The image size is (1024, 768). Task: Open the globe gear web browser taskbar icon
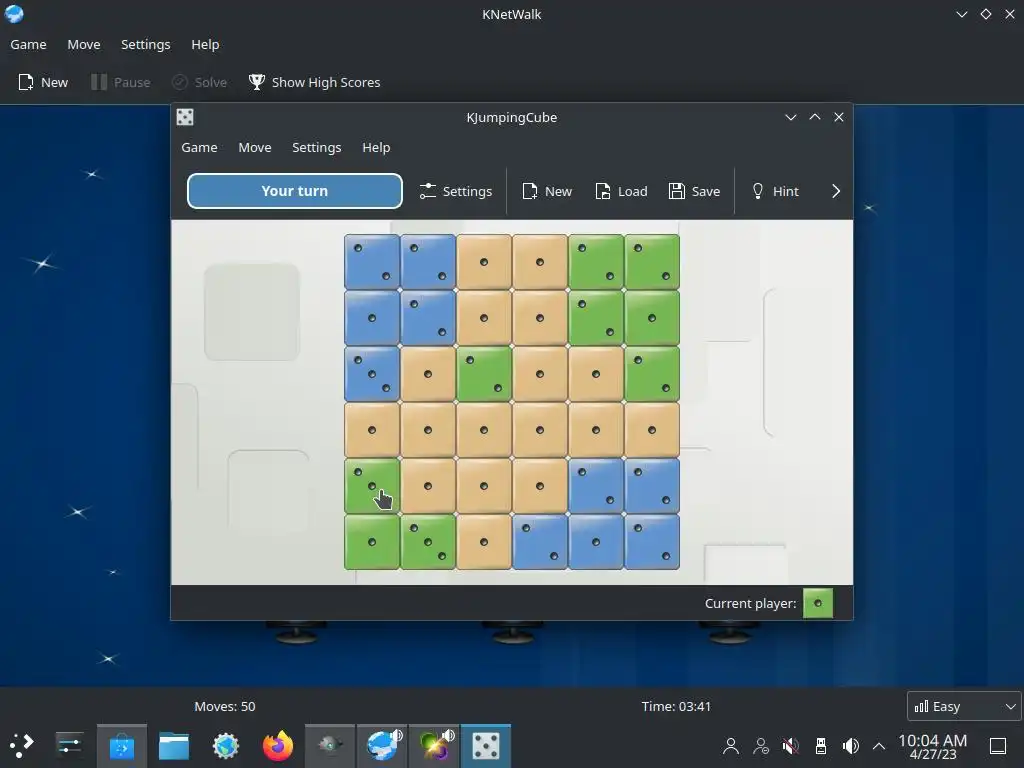[226, 746]
